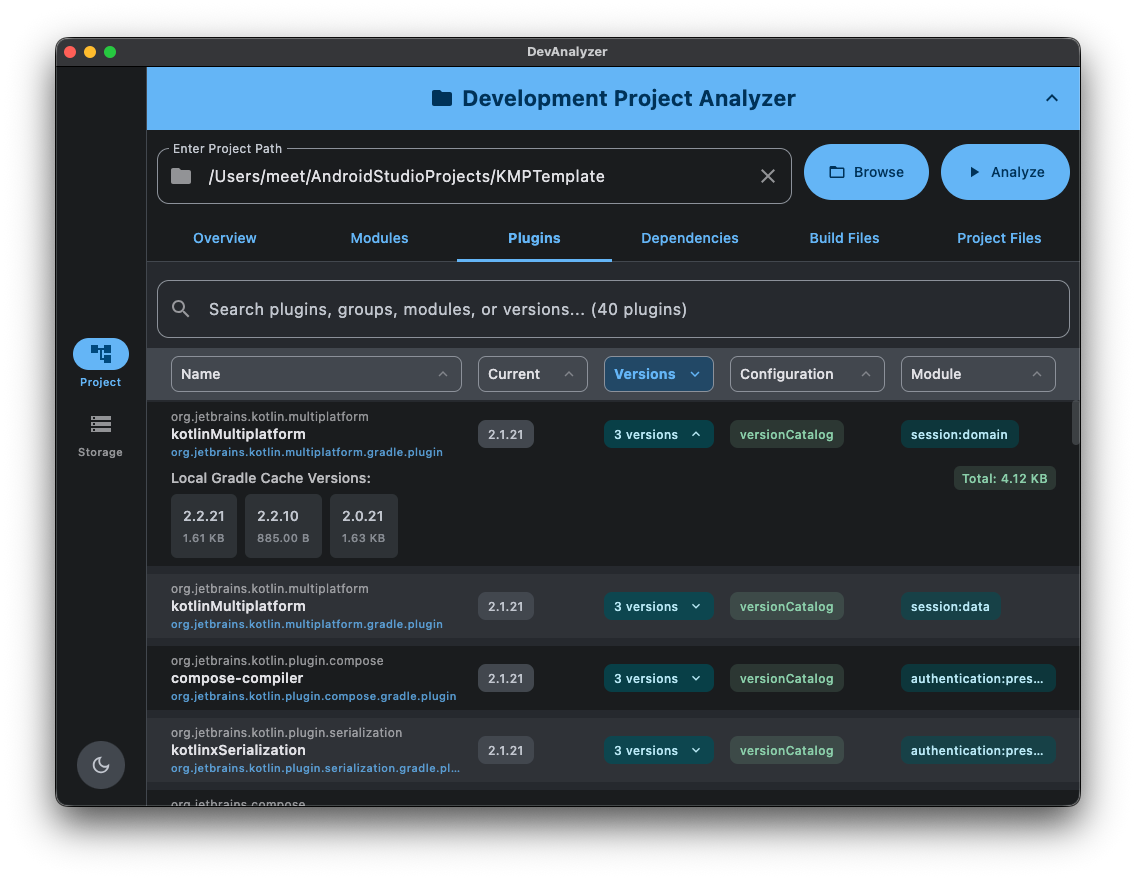Click the yellow minimize window button
Image resolution: width=1136 pixels, height=880 pixels.
pos(90,52)
